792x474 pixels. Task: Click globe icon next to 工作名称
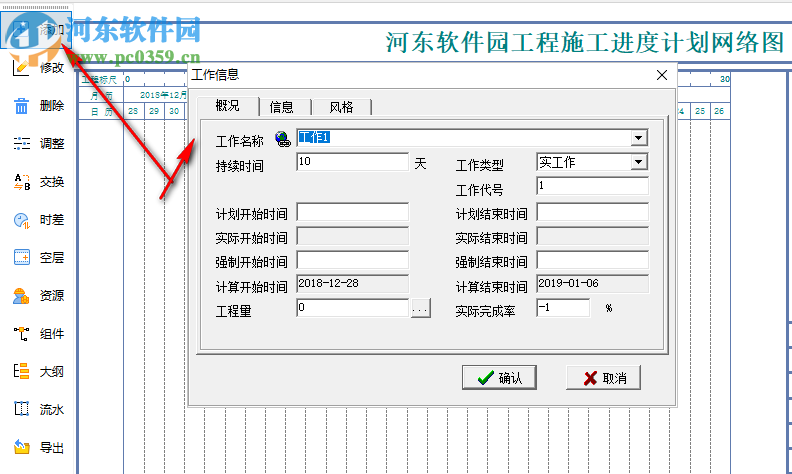click(x=283, y=139)
